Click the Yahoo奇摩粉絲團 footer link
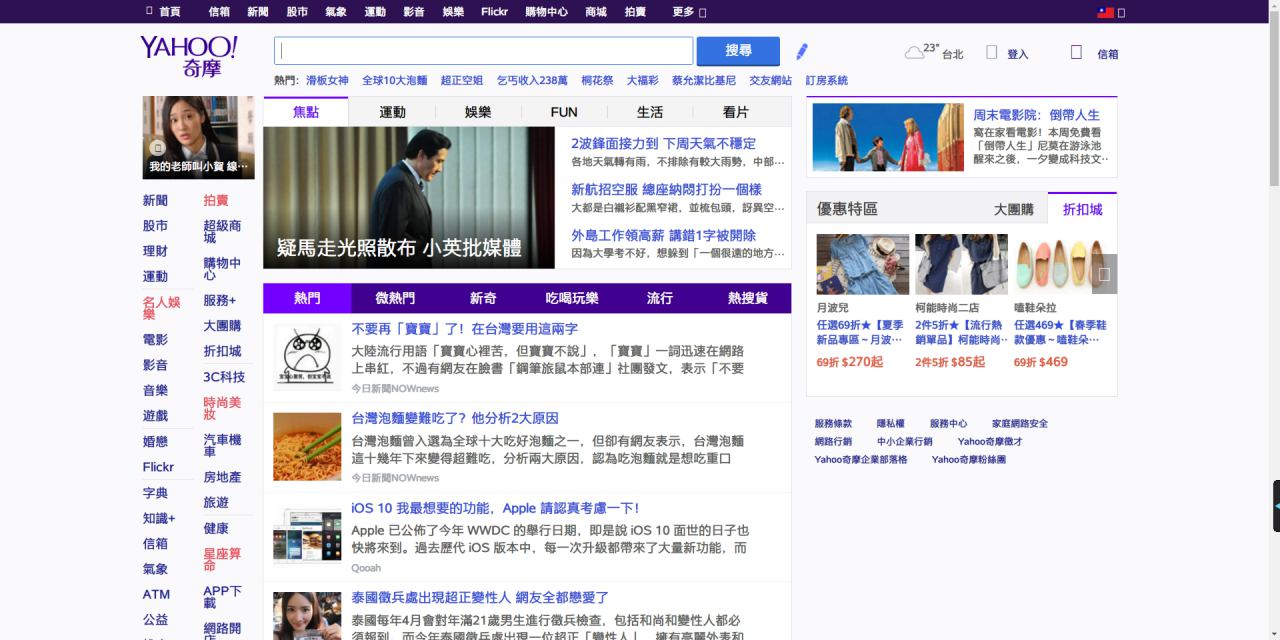This screenshot has height=640, width=1280. (969, 460)
